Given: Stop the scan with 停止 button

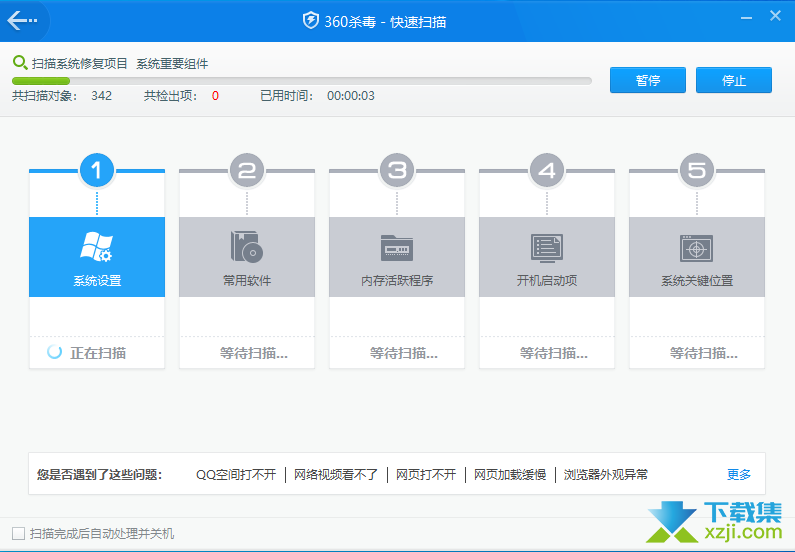Looking at the screenshot, I should [x=734, y=80].
